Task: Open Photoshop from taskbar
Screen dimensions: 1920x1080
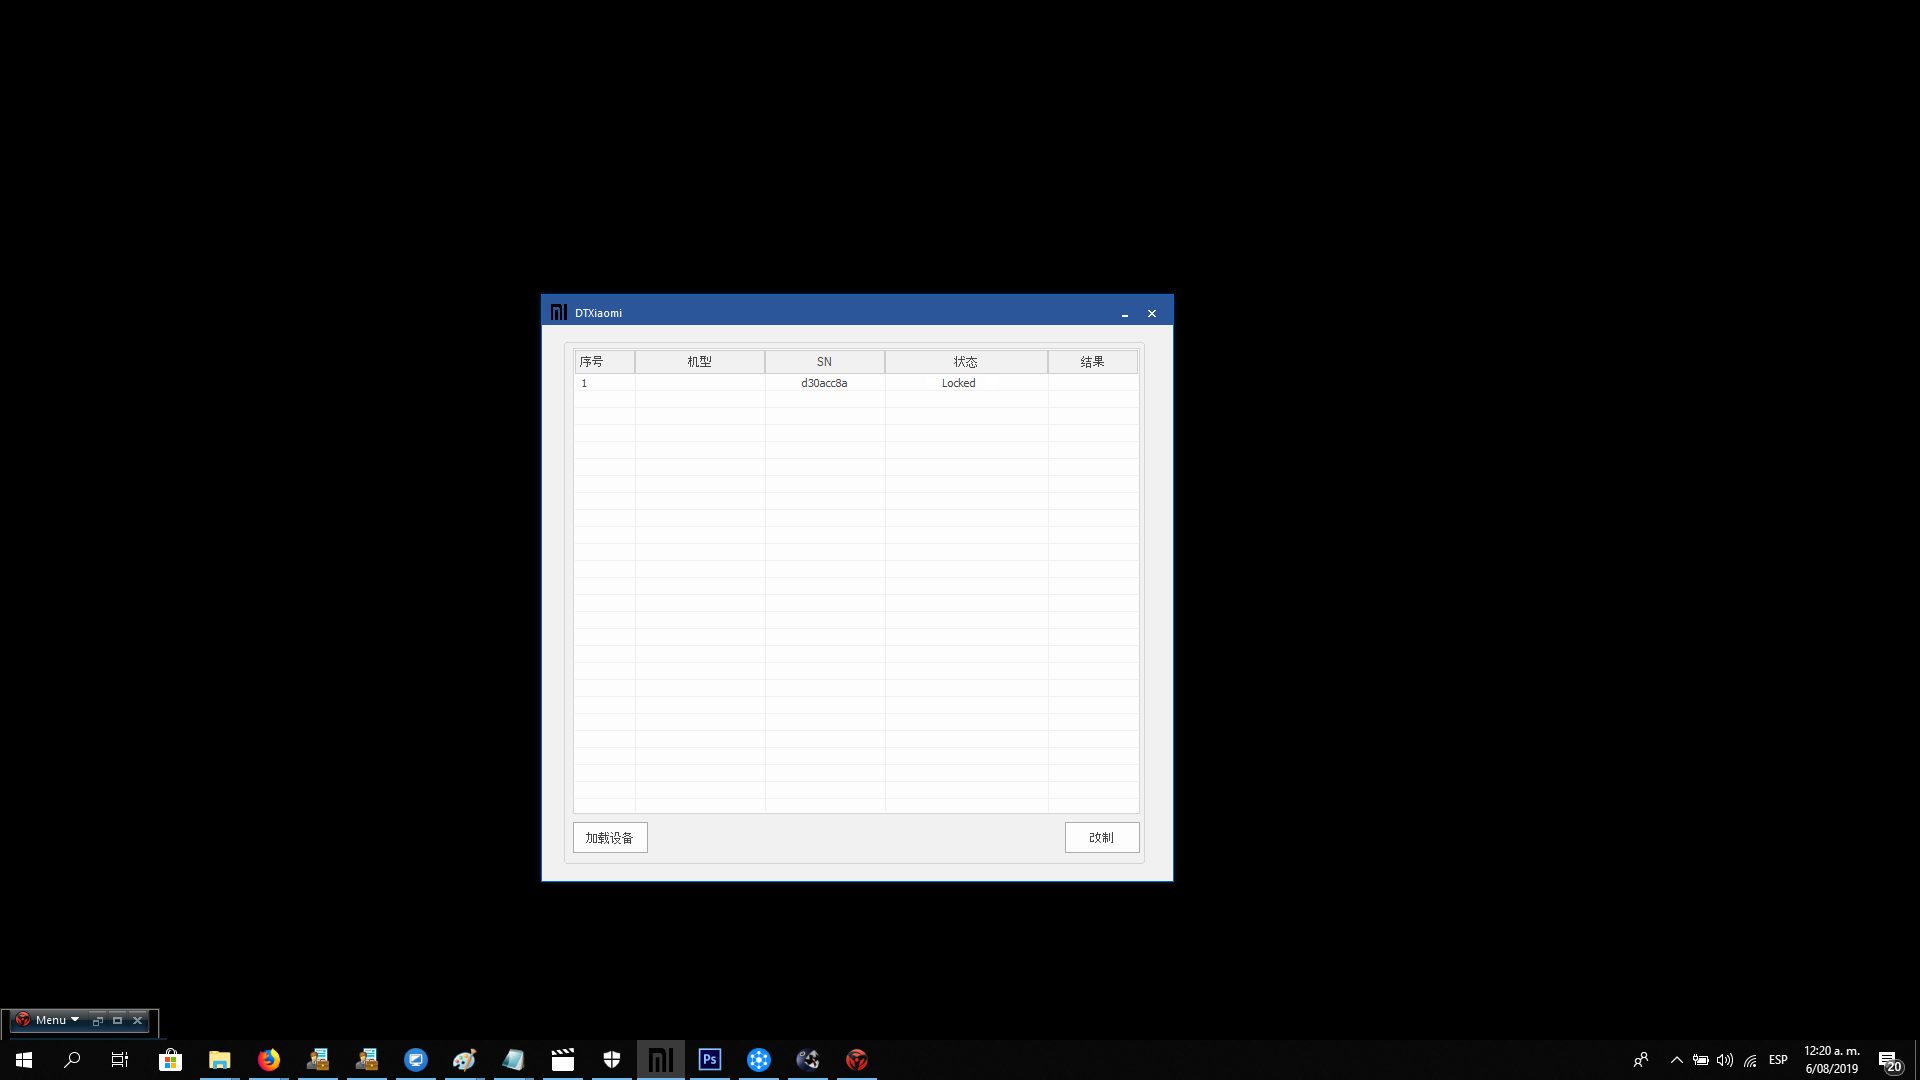Action: [710, 1060]
